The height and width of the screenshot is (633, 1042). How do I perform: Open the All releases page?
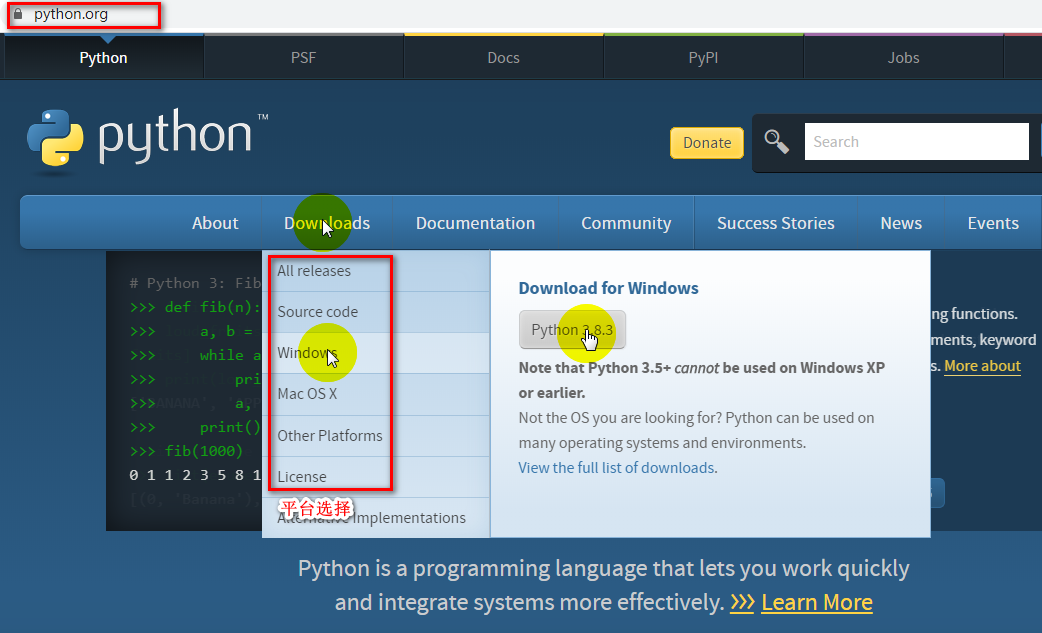coord(314,270)
